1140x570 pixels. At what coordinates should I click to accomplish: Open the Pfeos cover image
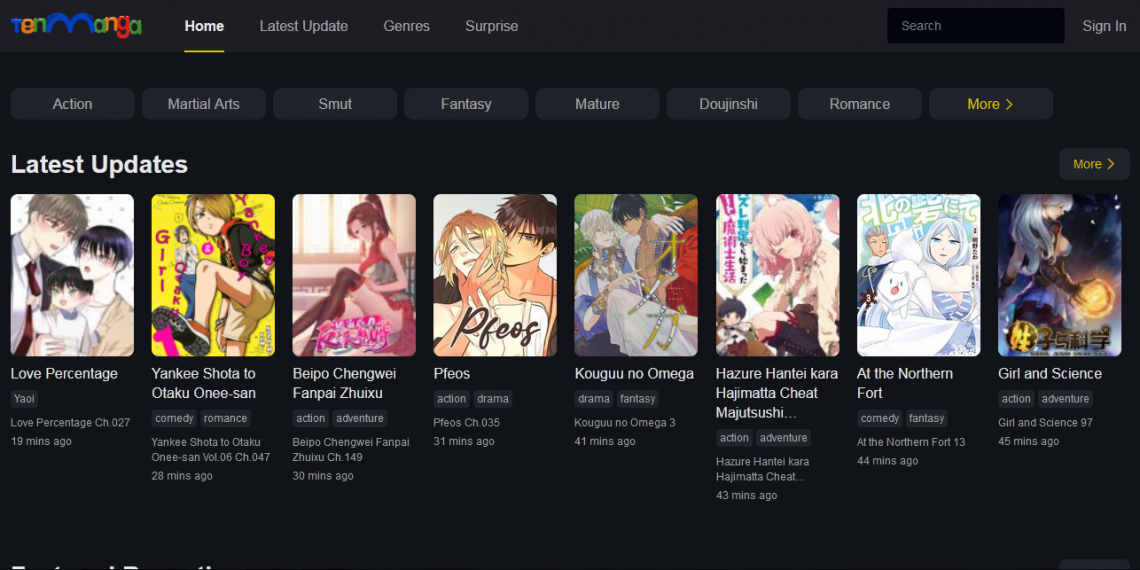pos(495,275)
